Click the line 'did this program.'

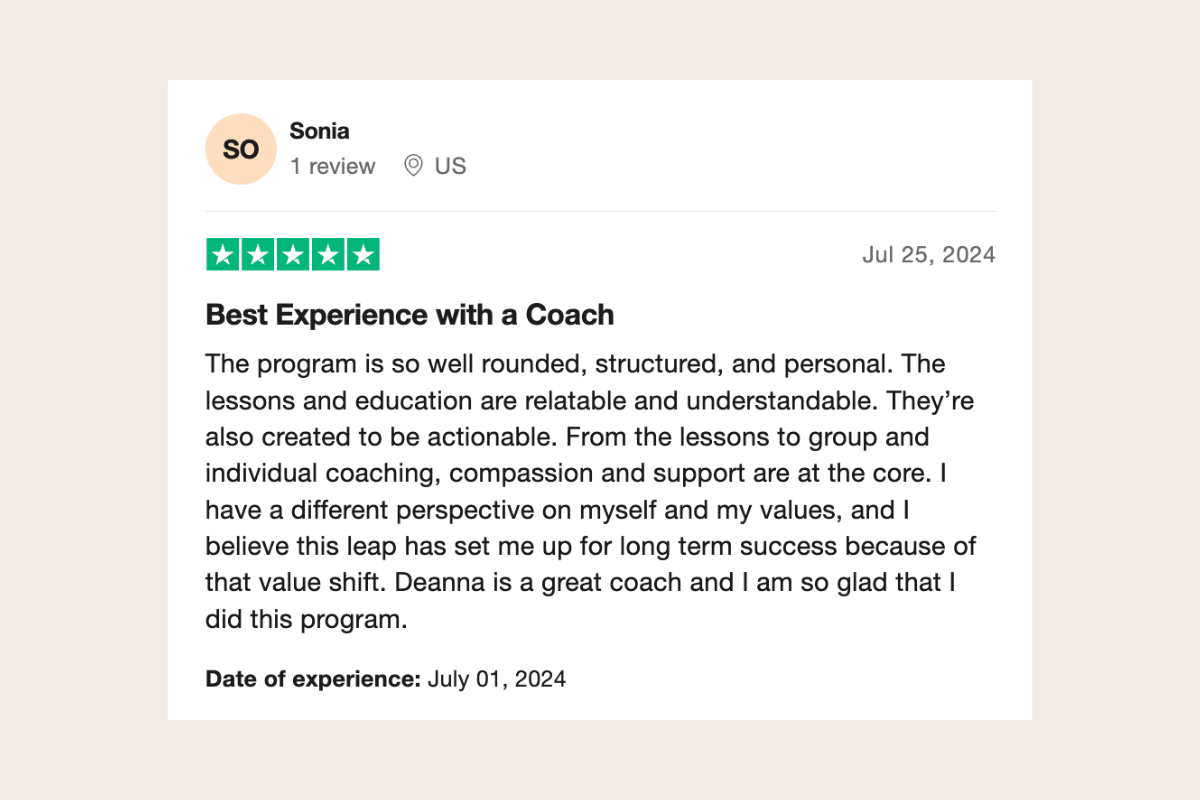pyautogui.click(x=306, y=620)
